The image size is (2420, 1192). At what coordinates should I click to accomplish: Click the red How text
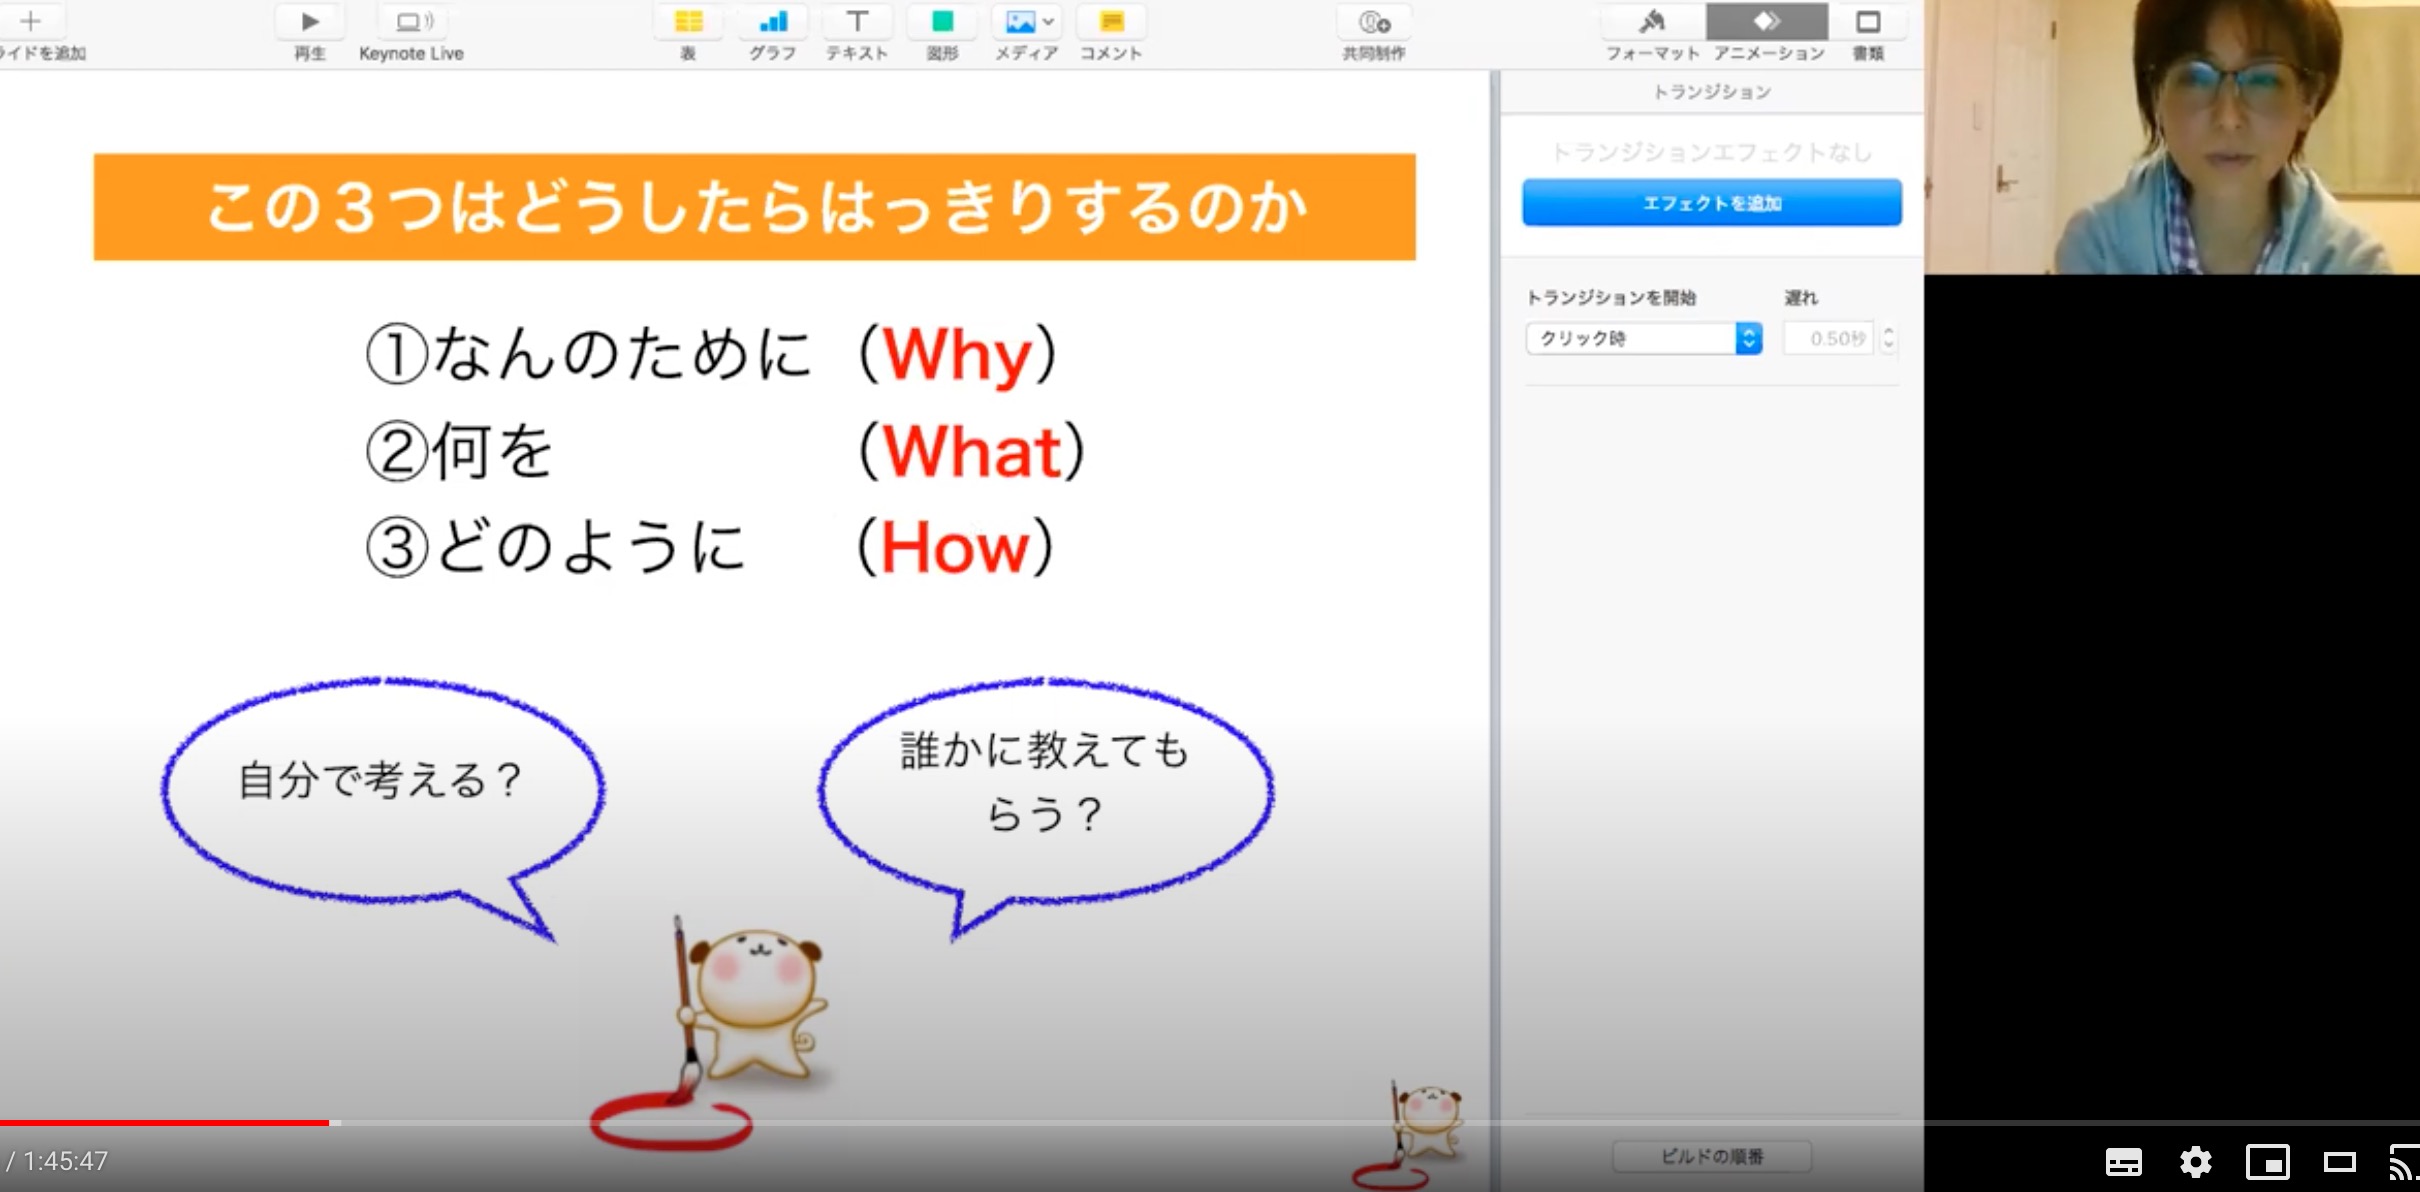(956, 548)
